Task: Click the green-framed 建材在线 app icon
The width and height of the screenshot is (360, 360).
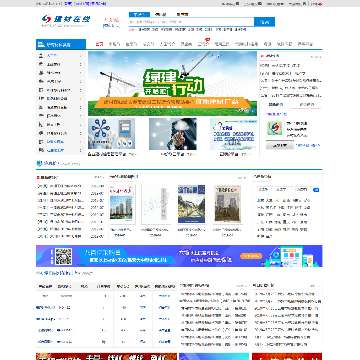Action: [x=274, y=128]
